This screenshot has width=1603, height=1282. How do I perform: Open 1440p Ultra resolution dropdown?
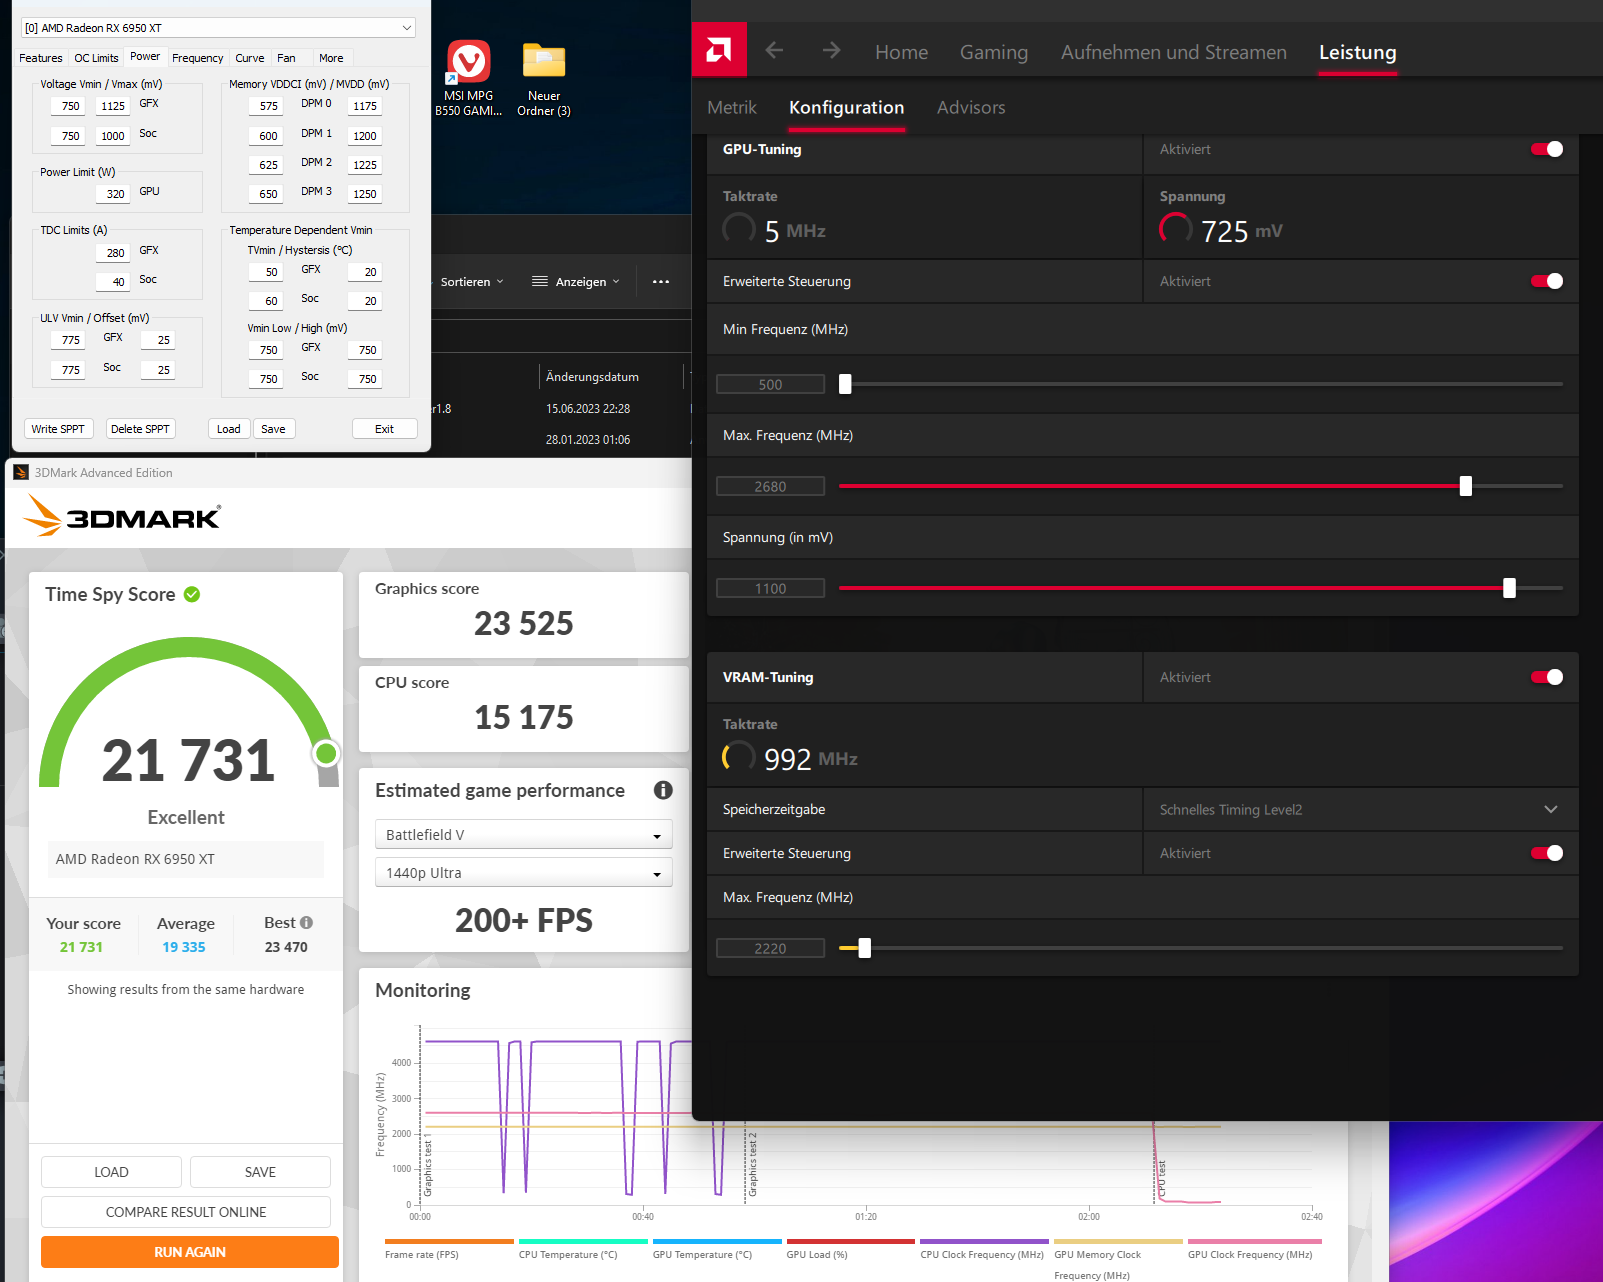click(523, 872)
